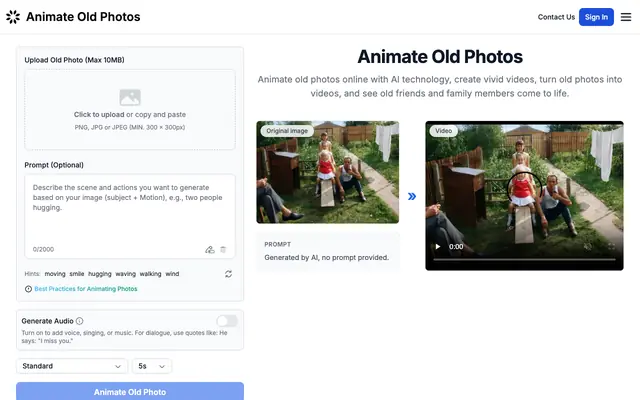Click the Original image thumbnail

[x=327, y=172]
